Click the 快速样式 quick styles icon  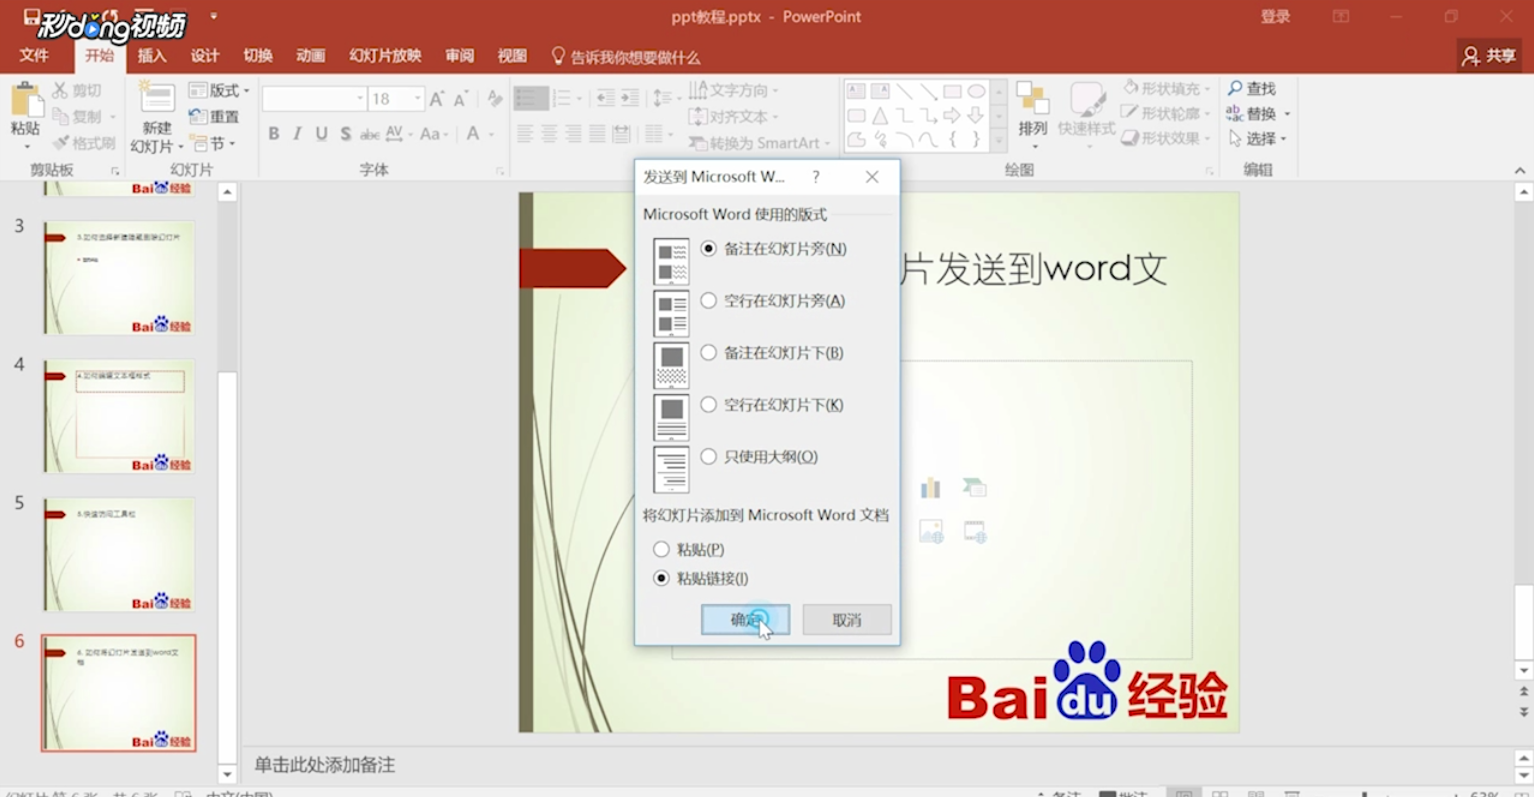[1086, 100]
